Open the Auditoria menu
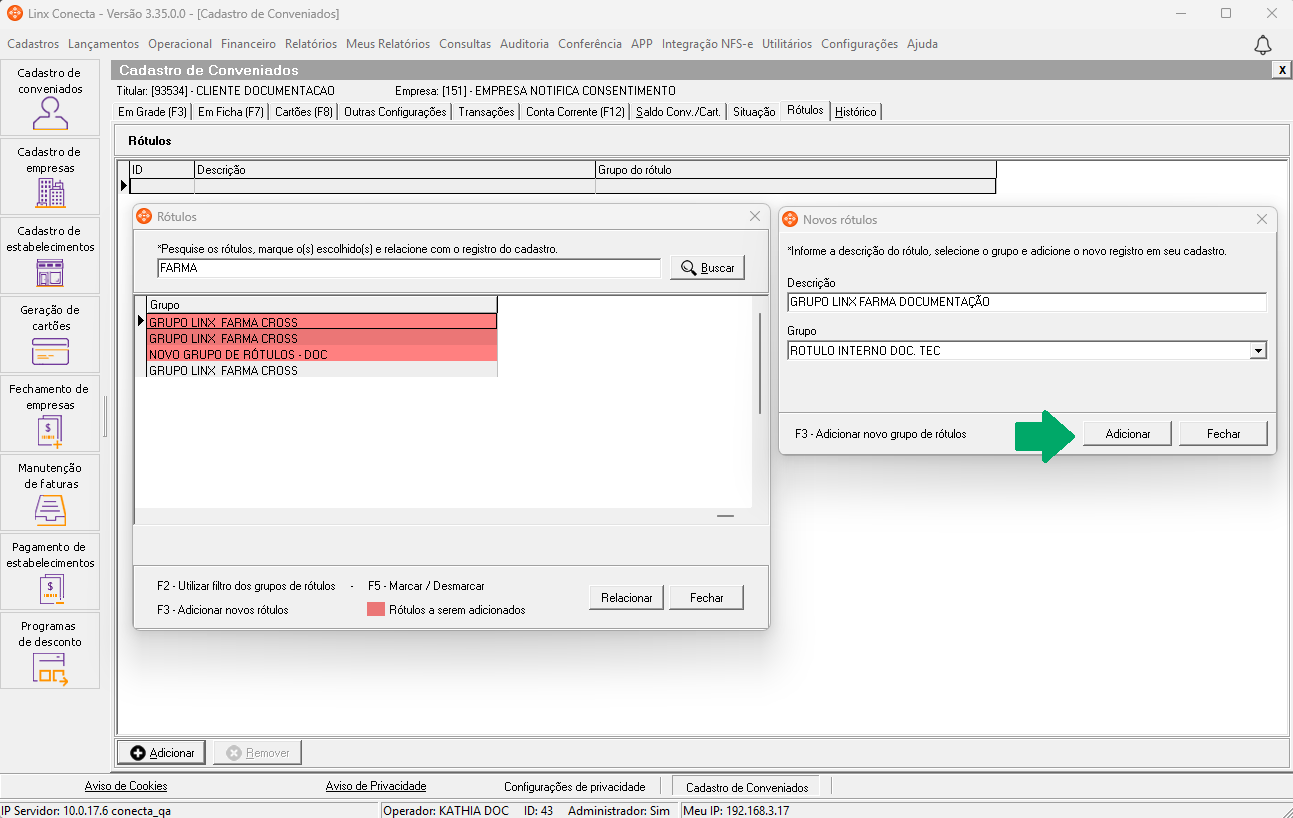 point(525,44)
